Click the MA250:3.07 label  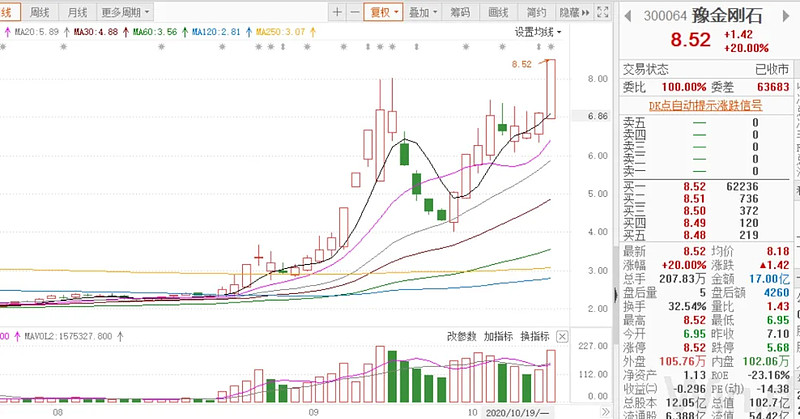(x=281, y=32)
